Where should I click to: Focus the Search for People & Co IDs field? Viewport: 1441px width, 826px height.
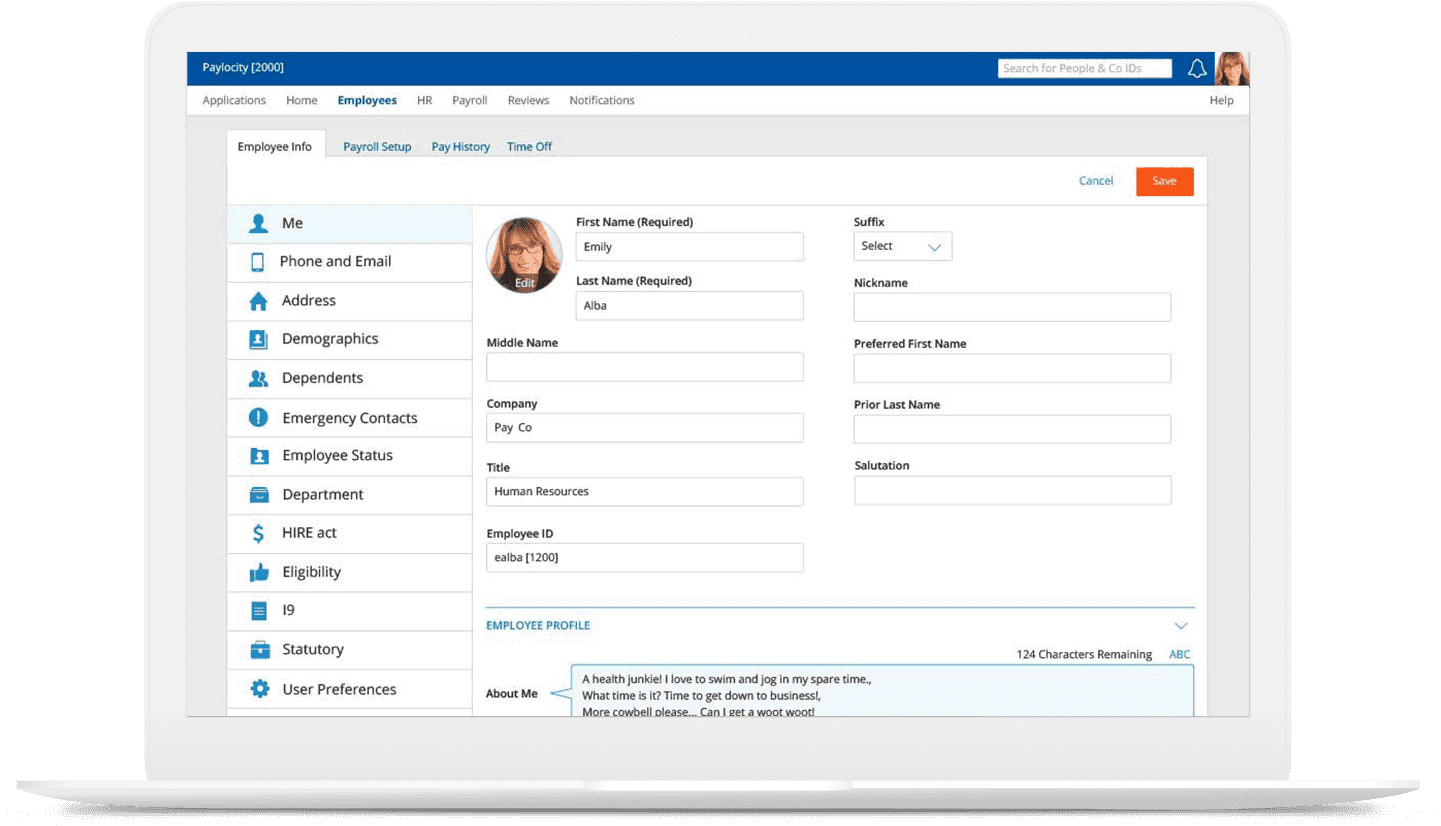click(x=1084, y=68)
